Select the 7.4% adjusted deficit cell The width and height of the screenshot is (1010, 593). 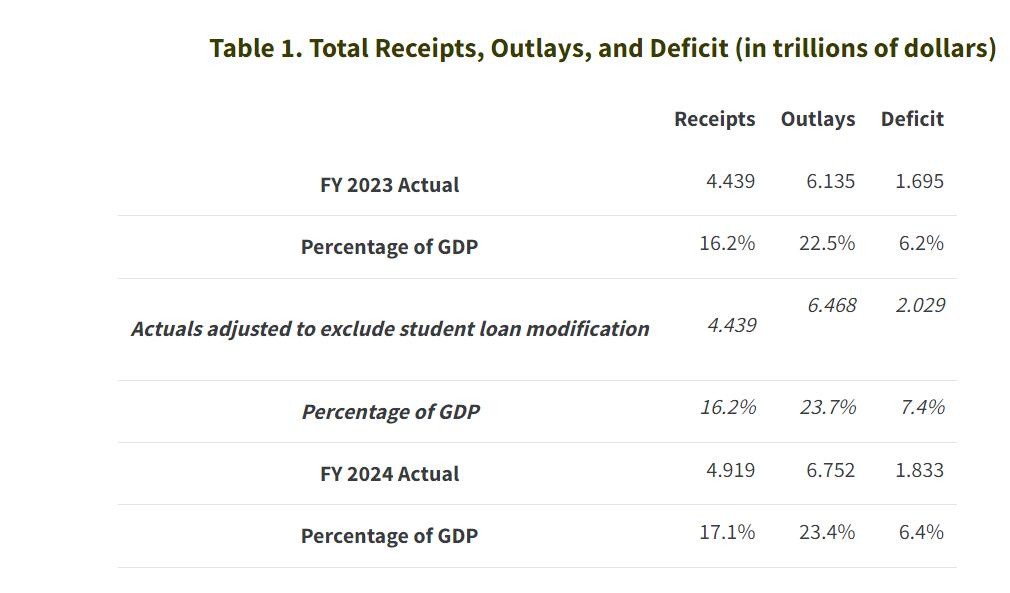pyautogui.click(x=921, y=408)
